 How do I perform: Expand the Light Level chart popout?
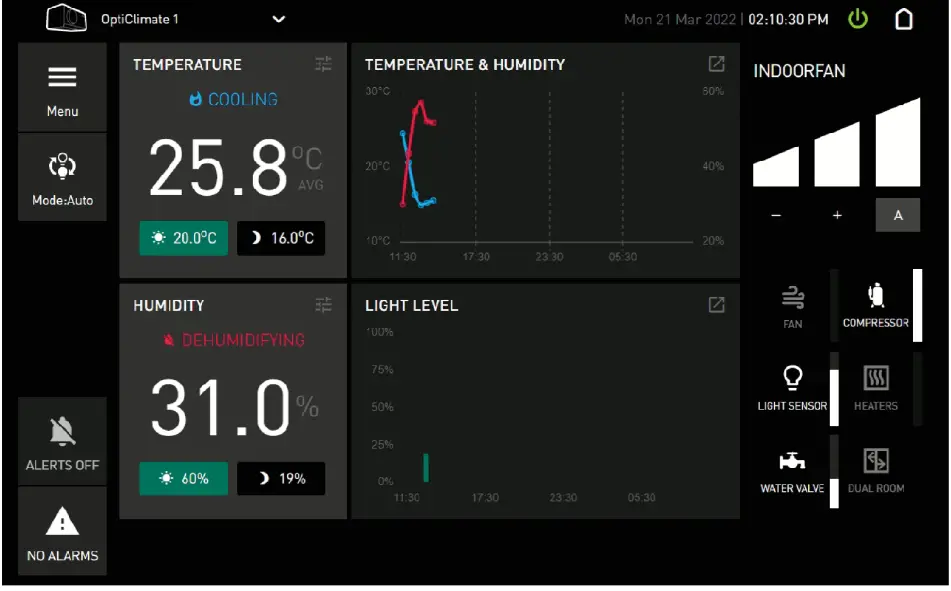(x=716, y=305)
